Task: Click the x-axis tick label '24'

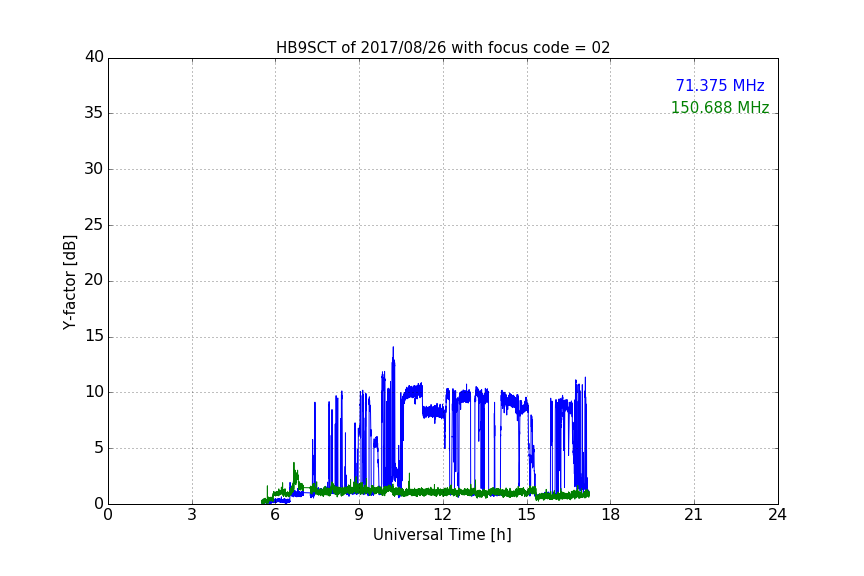Action: (777, 515)
